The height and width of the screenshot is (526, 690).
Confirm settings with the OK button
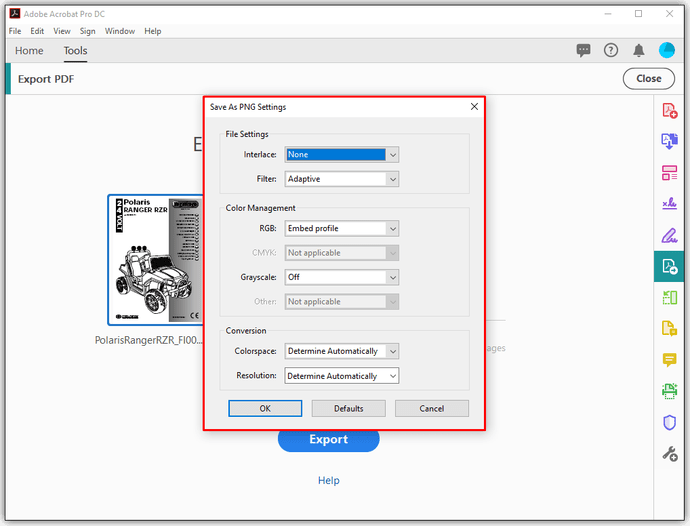click(265, 408)
